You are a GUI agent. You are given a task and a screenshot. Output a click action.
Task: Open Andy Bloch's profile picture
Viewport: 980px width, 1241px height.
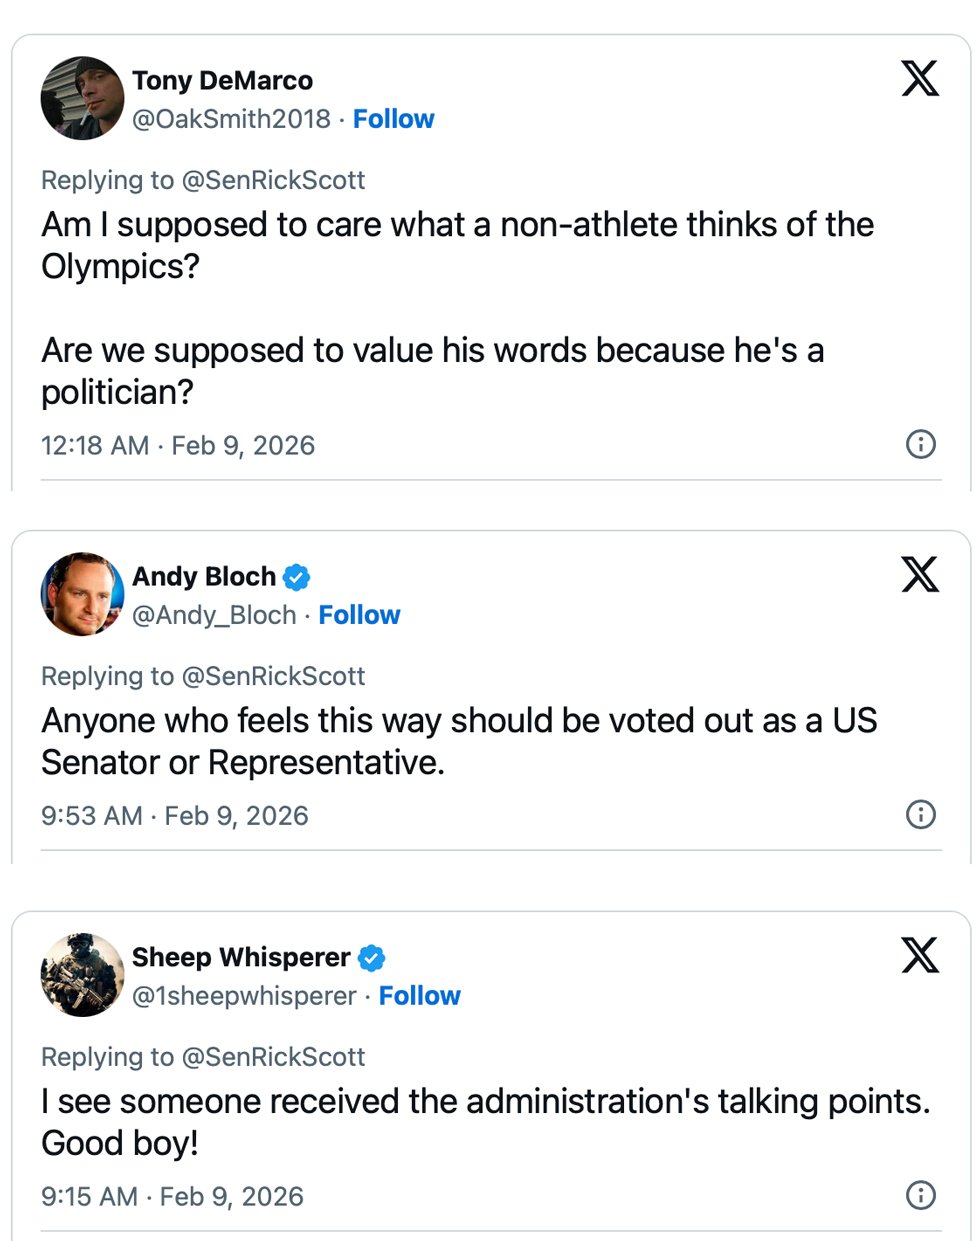[82, 594]
